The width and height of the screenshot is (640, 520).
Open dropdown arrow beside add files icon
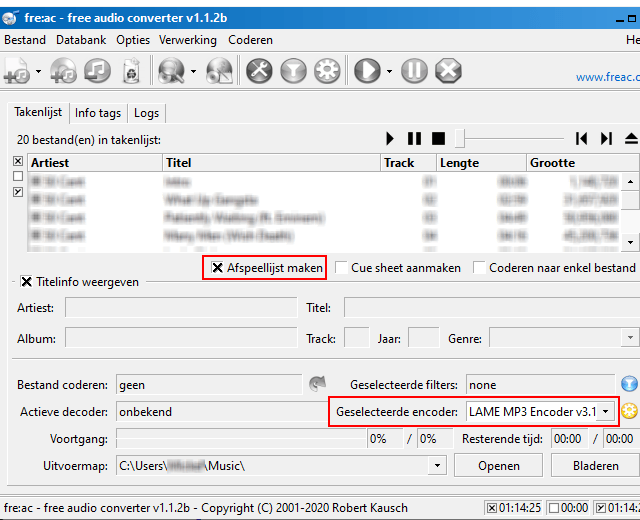(38, 71)
